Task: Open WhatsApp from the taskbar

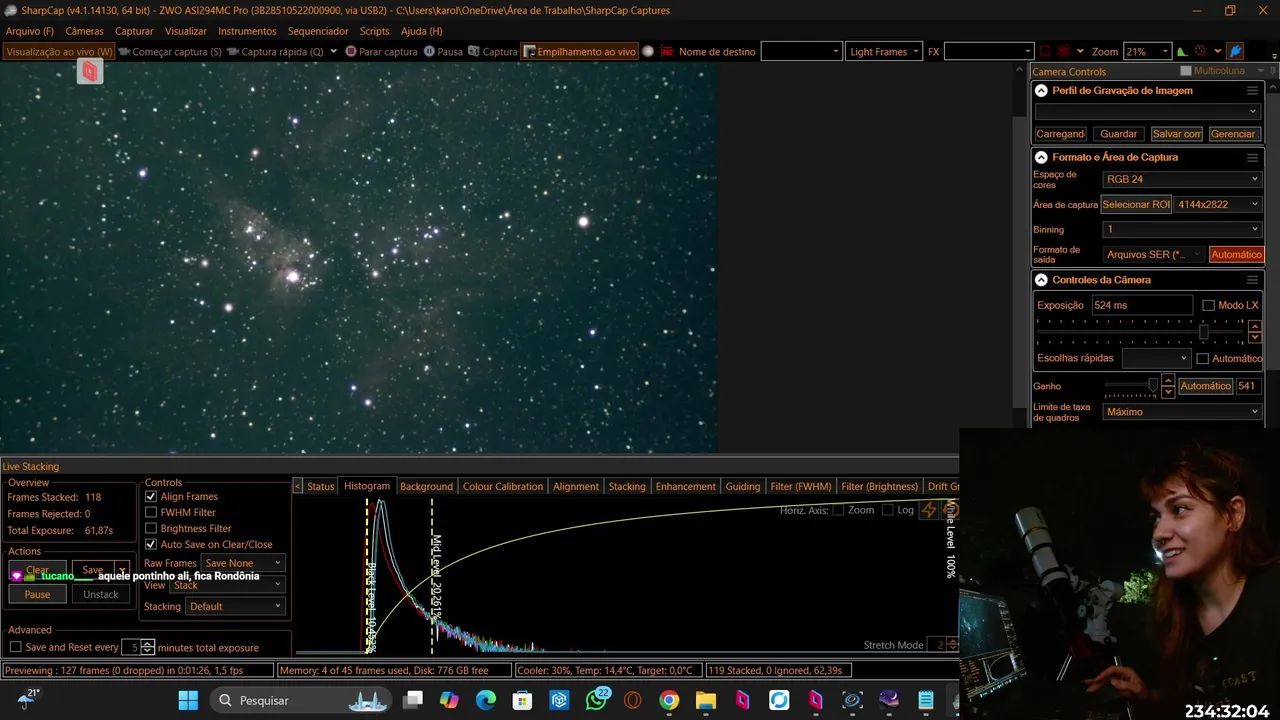Action: [597, 700]
